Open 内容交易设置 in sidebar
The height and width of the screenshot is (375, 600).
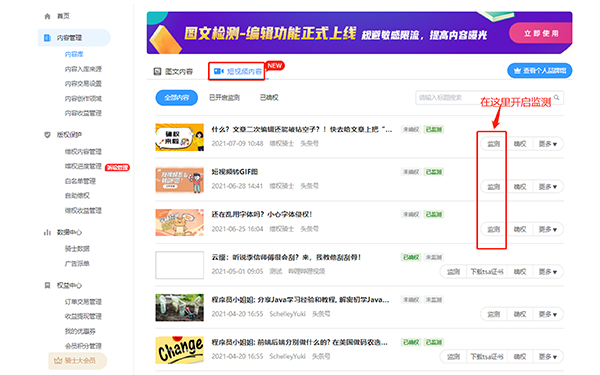click(83, 84)
